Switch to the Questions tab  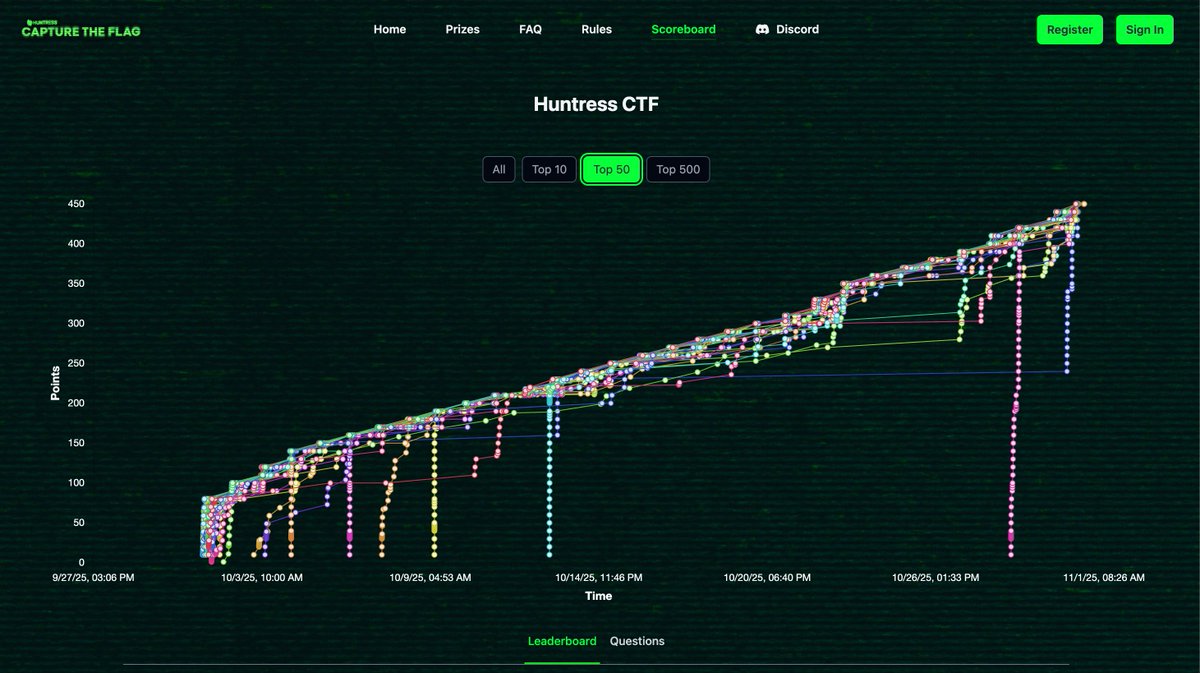(x=637, y=641)
